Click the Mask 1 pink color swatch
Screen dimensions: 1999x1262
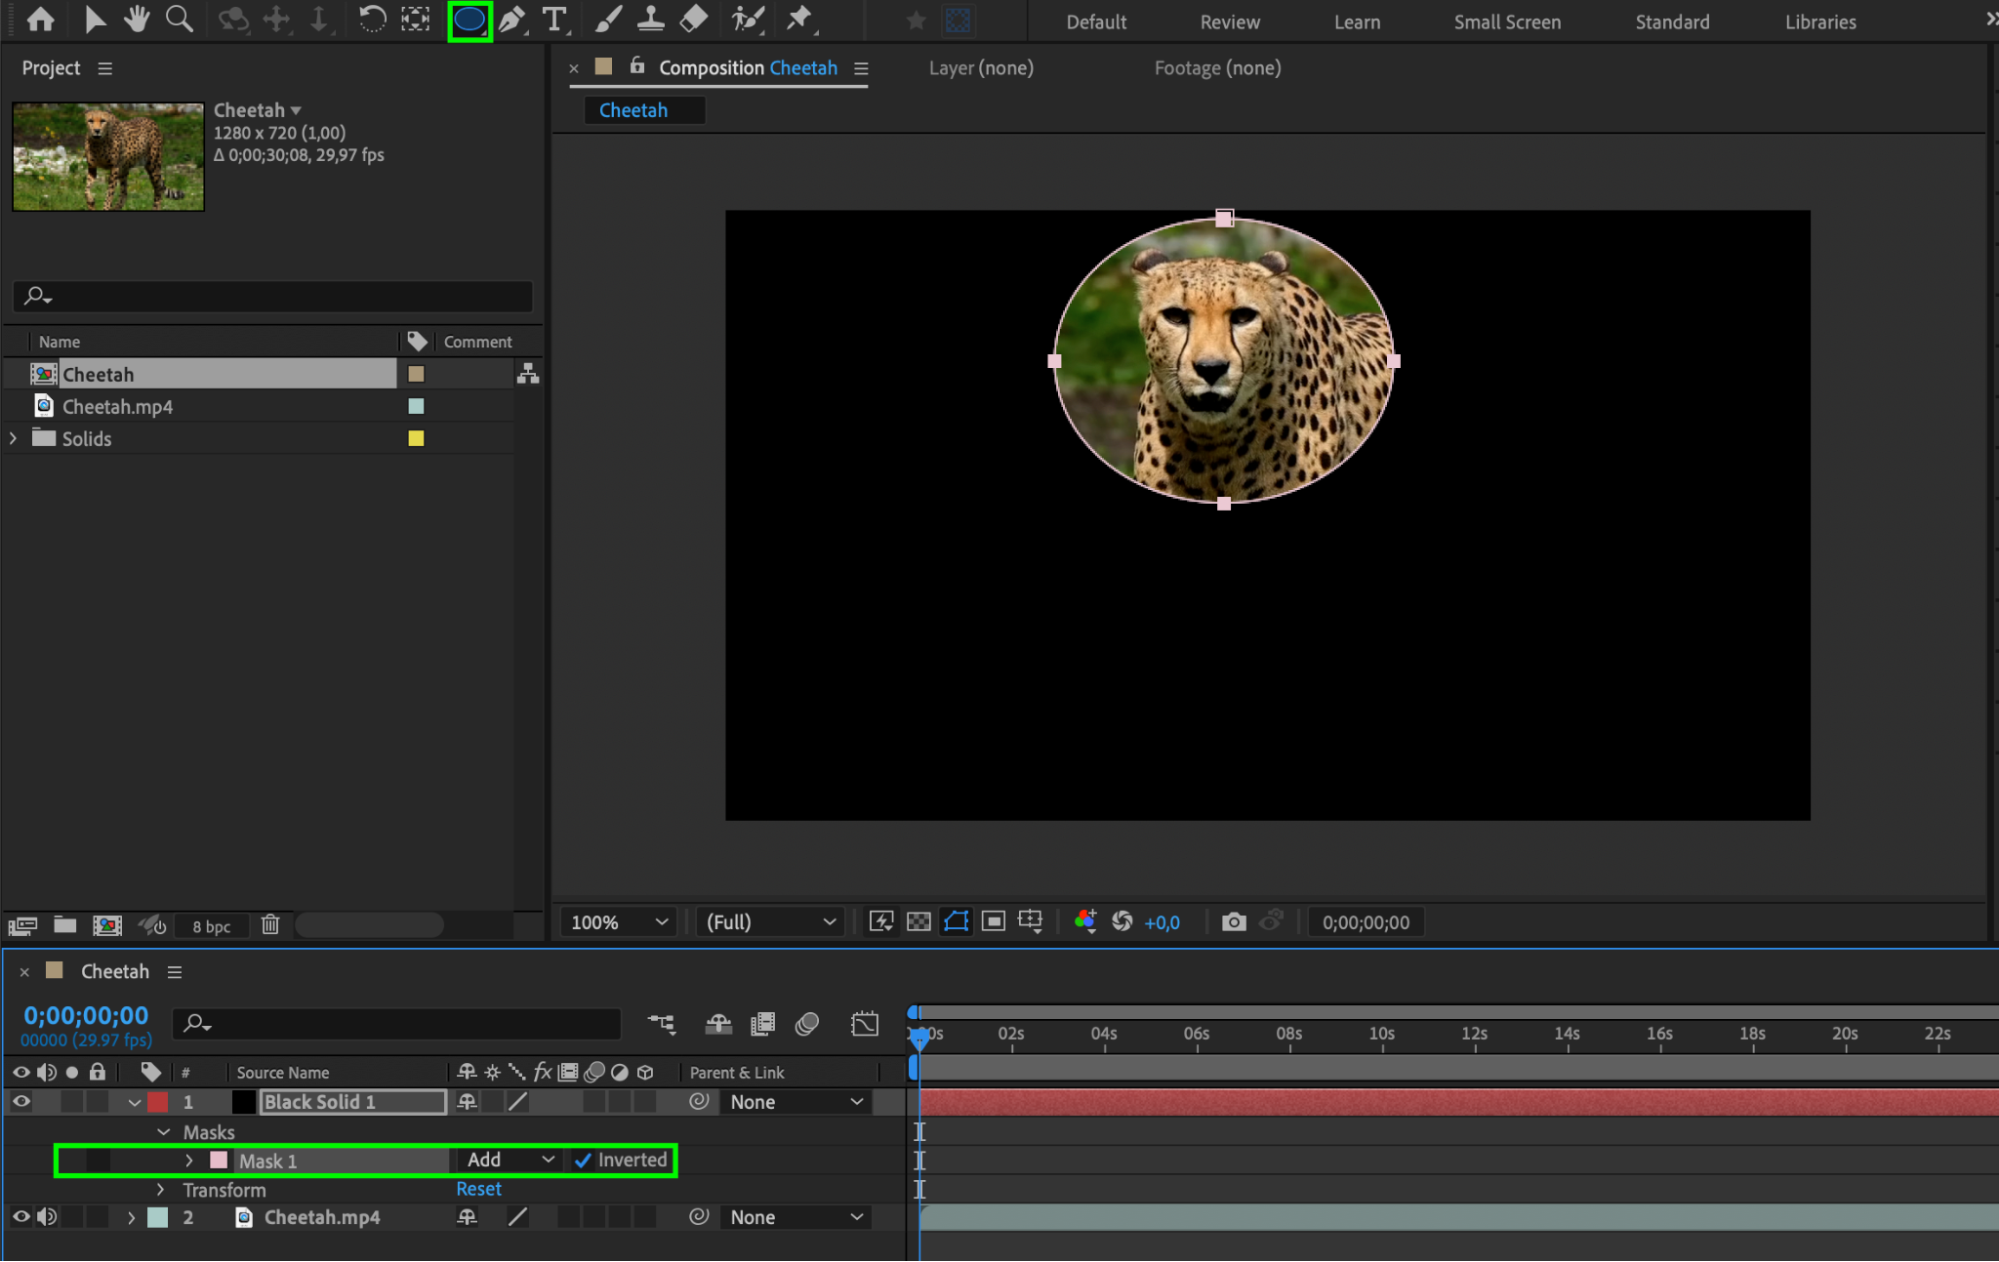[x=218, y=1160]
